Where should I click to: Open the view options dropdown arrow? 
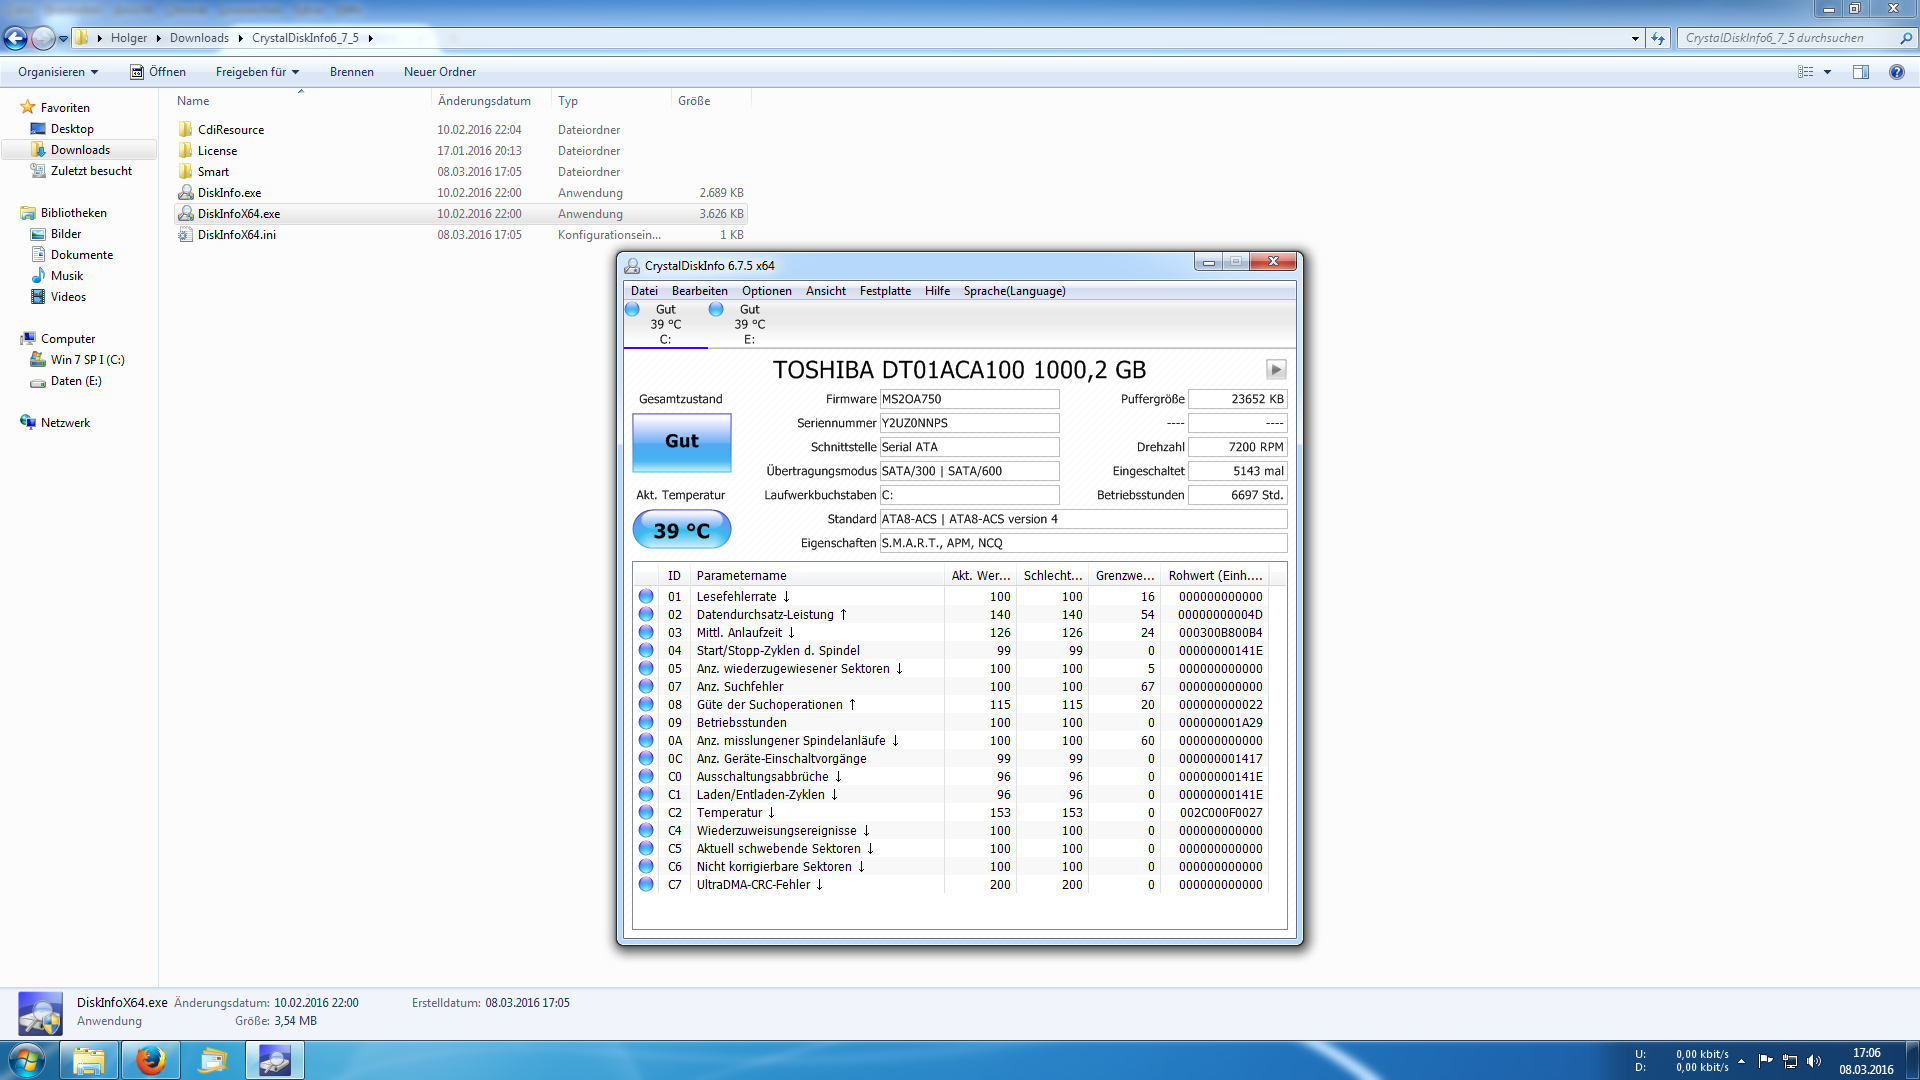point(1827,72)
